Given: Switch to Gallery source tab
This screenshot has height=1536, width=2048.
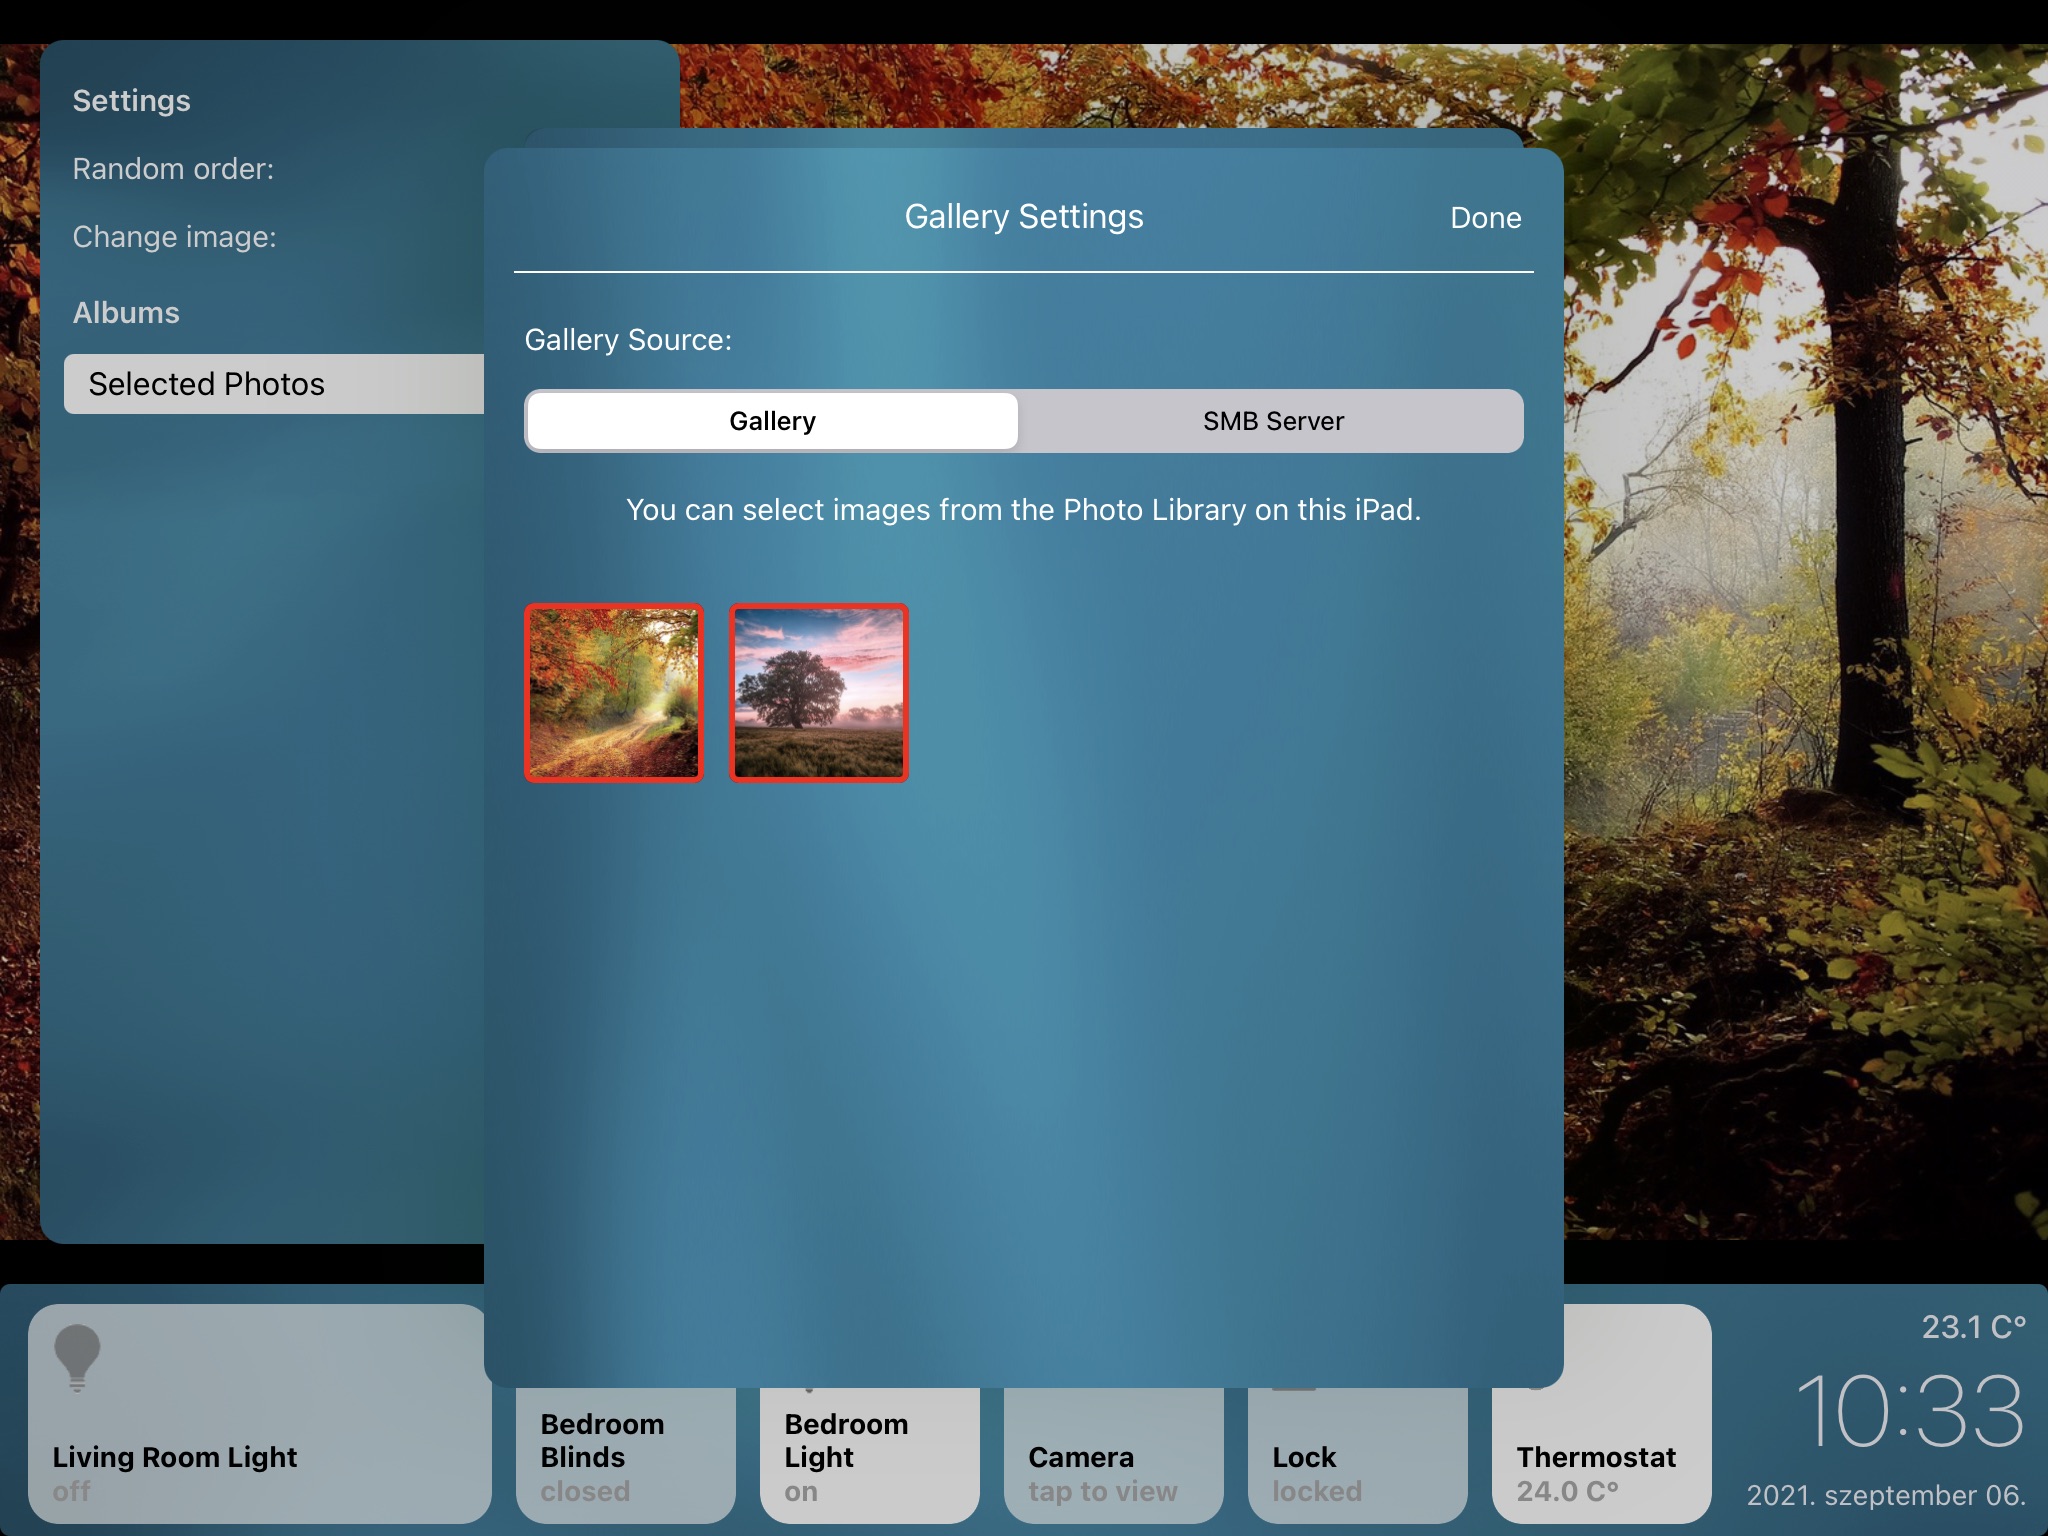Looking at the screenshot, I should 771,421.
